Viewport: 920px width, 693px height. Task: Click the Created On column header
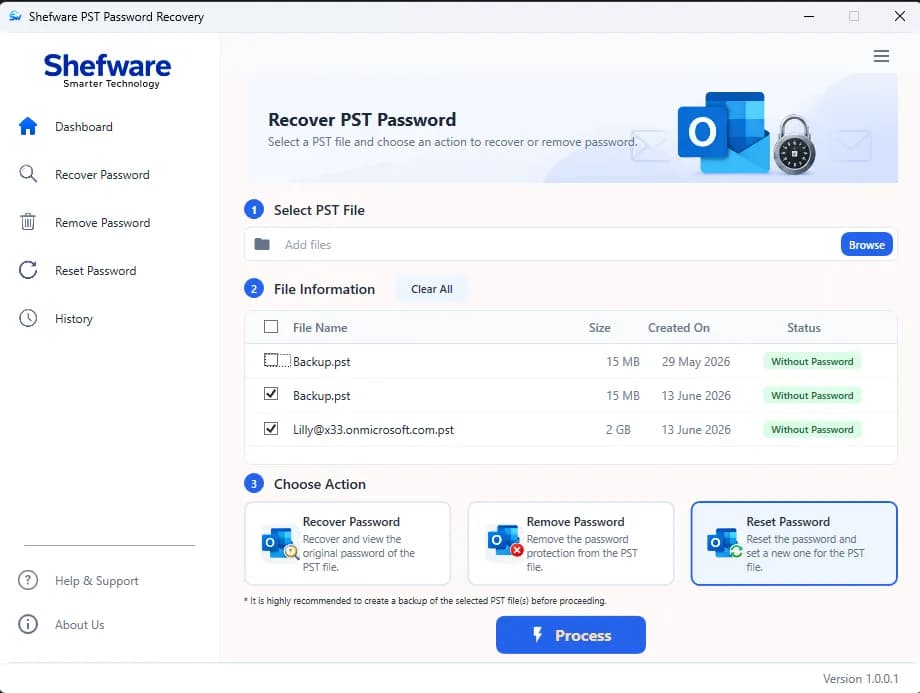pos(678,327)
